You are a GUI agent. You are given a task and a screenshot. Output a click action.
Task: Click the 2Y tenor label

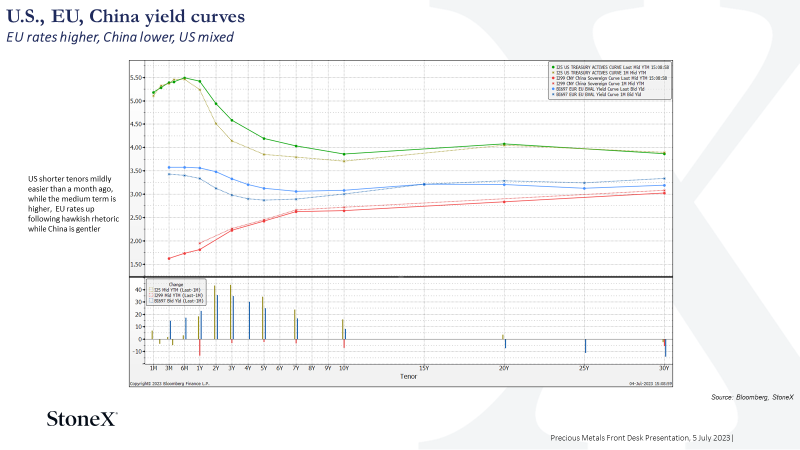[216, 368]
